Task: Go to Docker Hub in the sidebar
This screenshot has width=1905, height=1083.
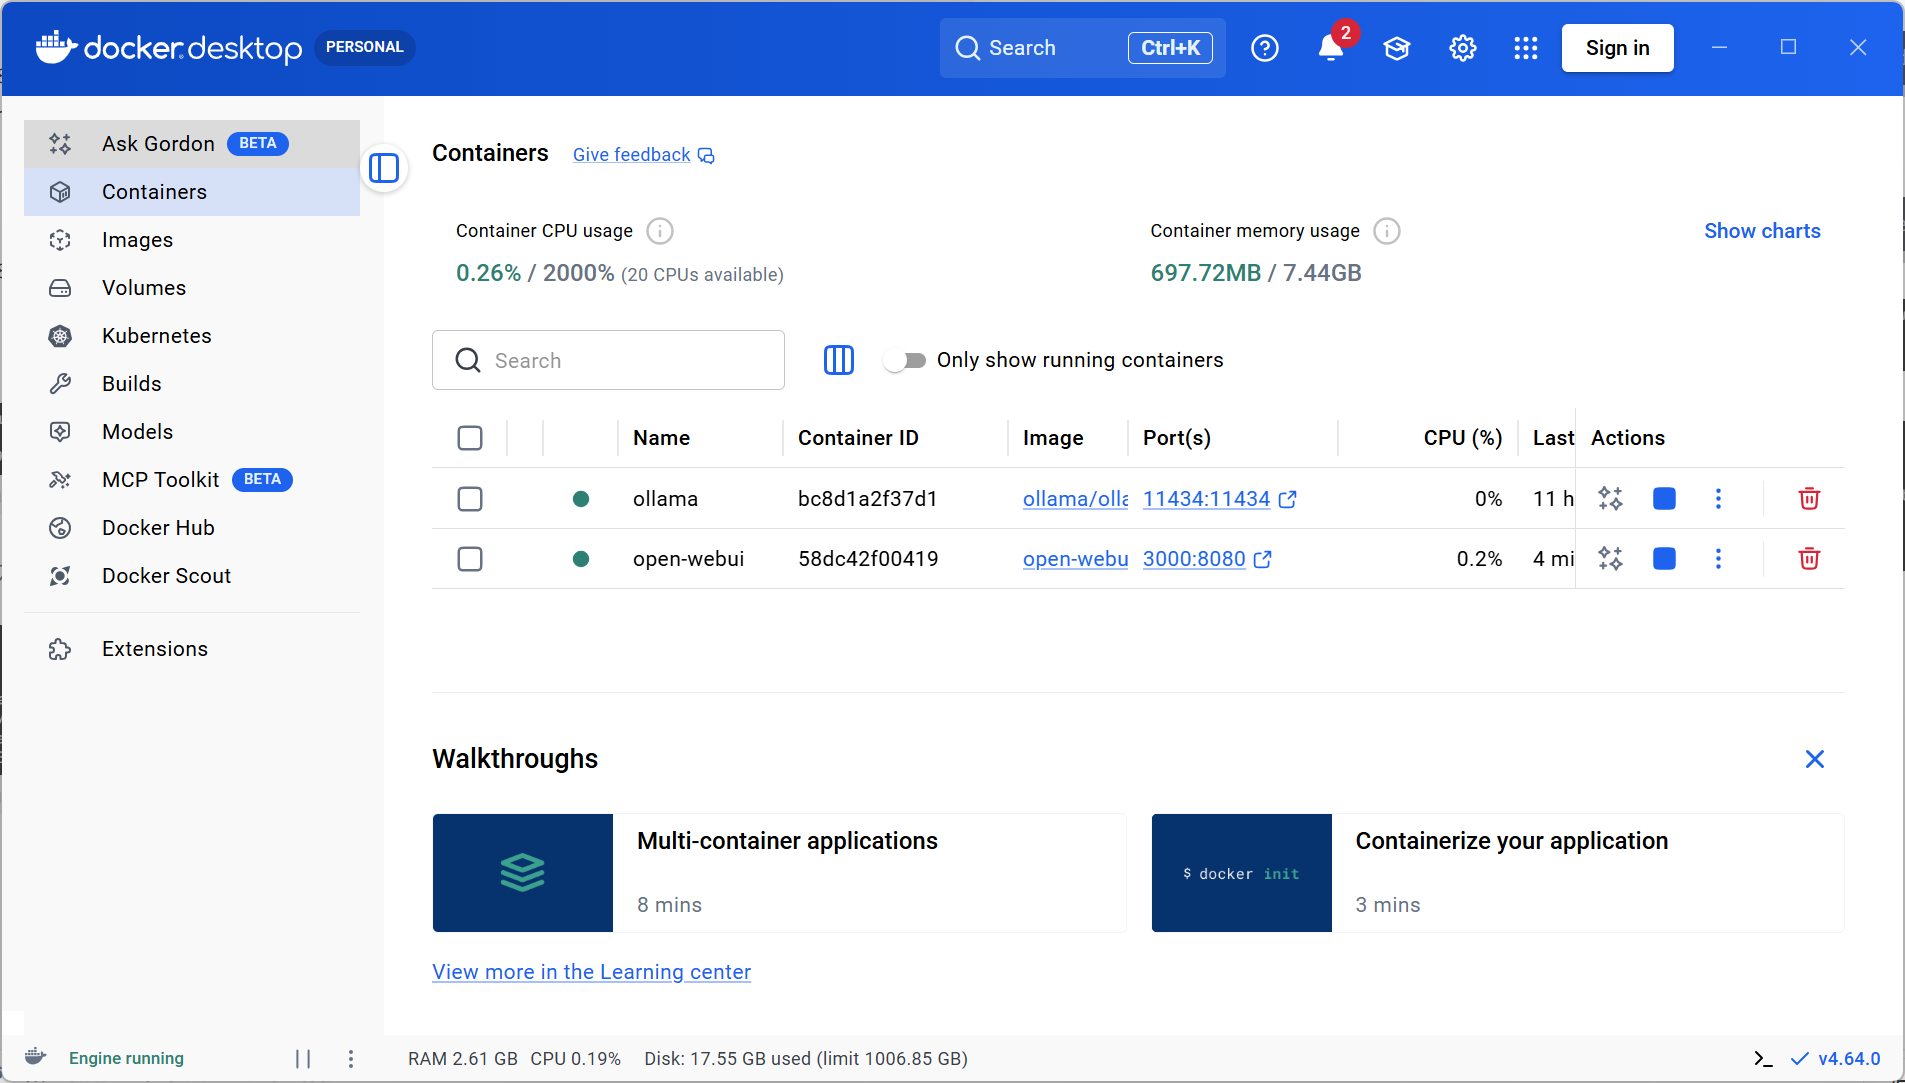Action: [192, 528]
